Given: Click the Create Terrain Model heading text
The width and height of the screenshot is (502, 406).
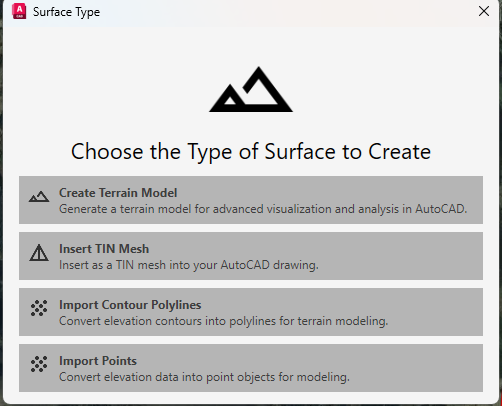Looking at the screenshot, I should [x=118, y=193].
